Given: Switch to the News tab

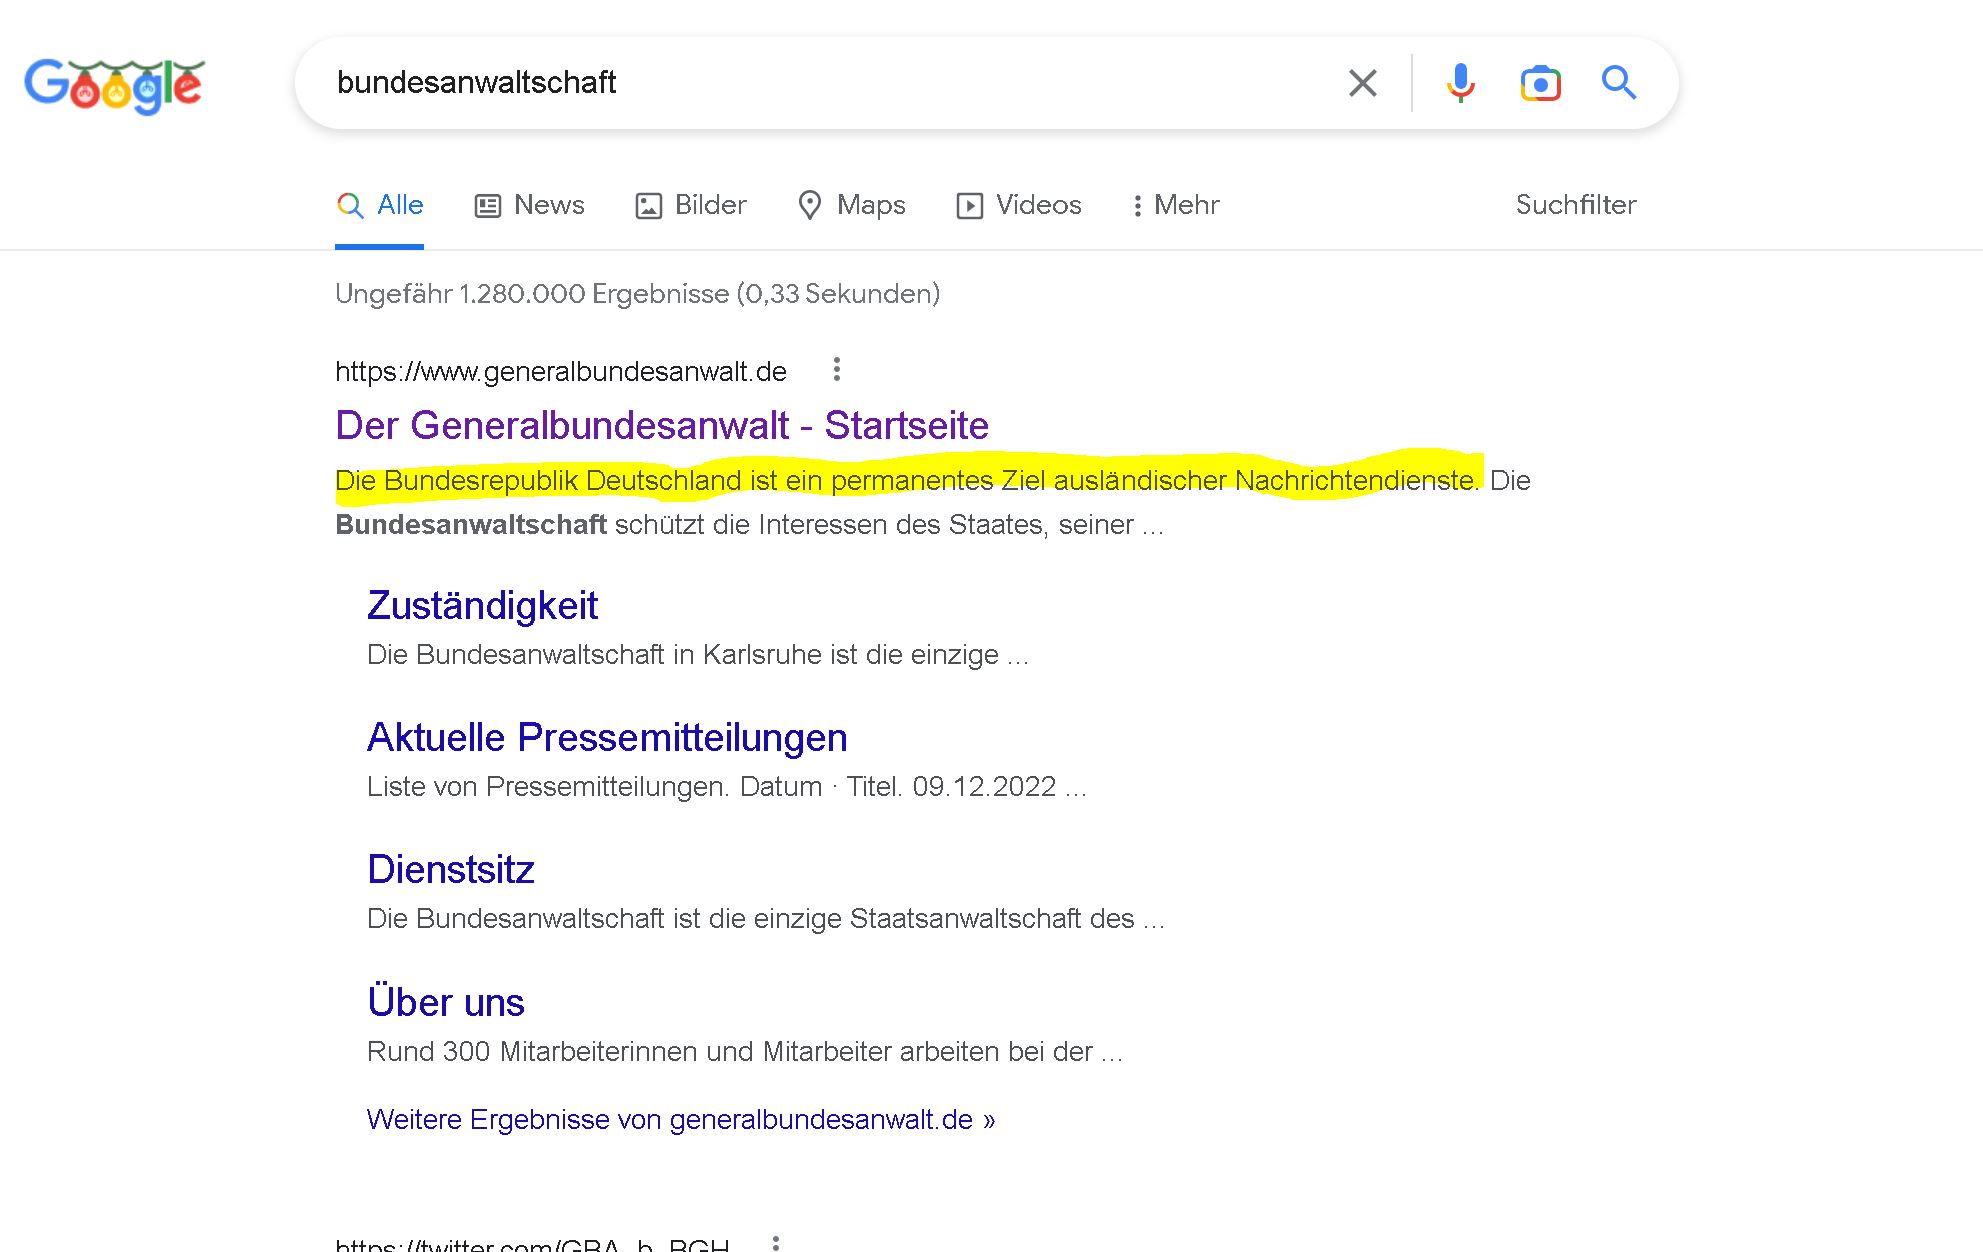Looking at the screenshot, I should click(x=529, y=205).
